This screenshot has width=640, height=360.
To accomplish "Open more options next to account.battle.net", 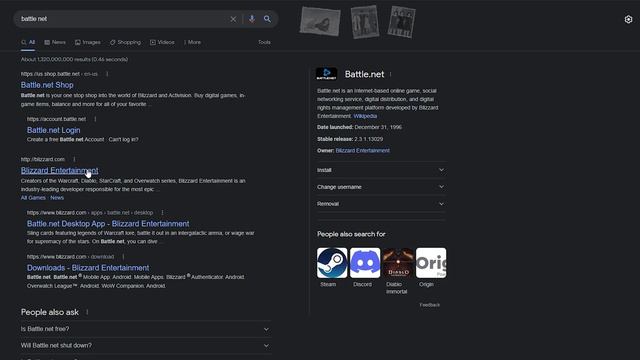I will click(x=95, y=119).
